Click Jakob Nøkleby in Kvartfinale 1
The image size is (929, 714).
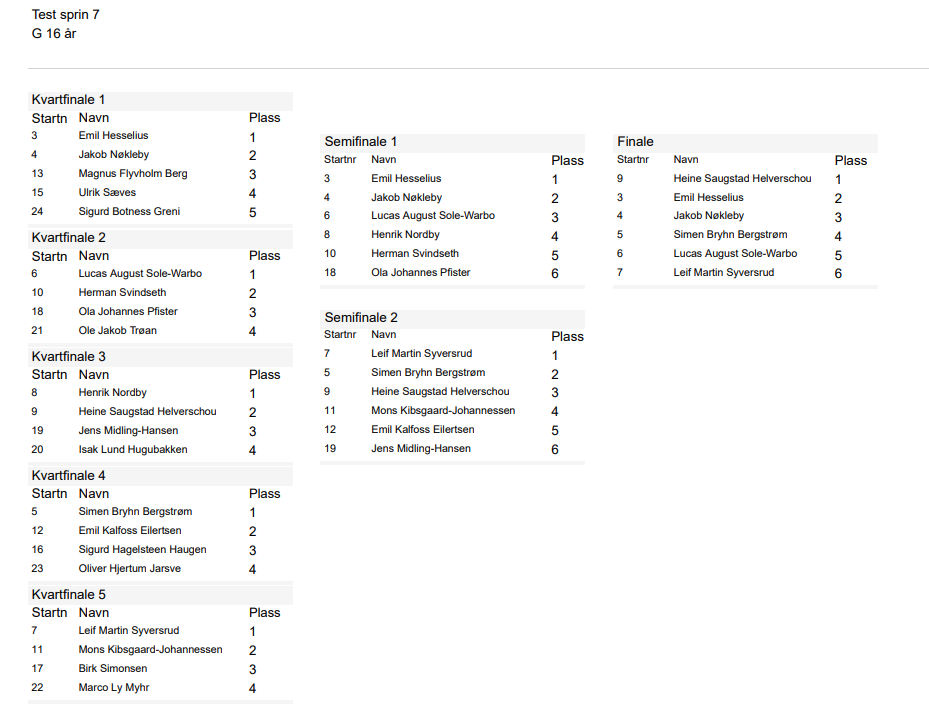tap(114, 155)
